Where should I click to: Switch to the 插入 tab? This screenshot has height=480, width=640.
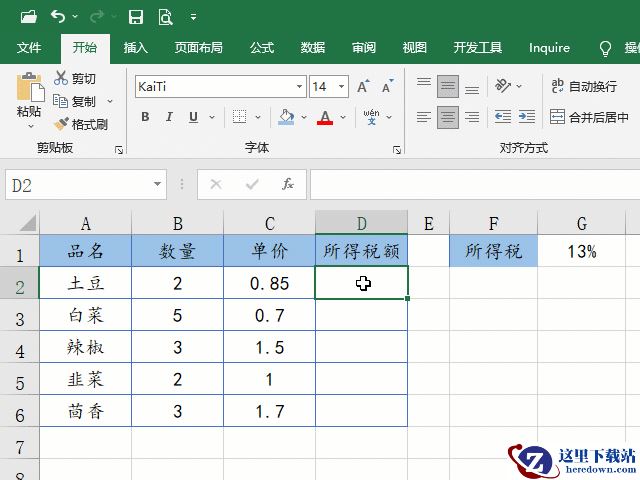click(x=136, y=48)
